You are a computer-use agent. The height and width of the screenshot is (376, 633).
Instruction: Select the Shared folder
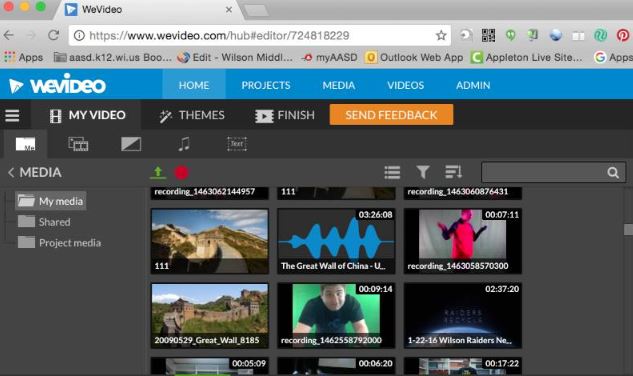pos(44,222)
